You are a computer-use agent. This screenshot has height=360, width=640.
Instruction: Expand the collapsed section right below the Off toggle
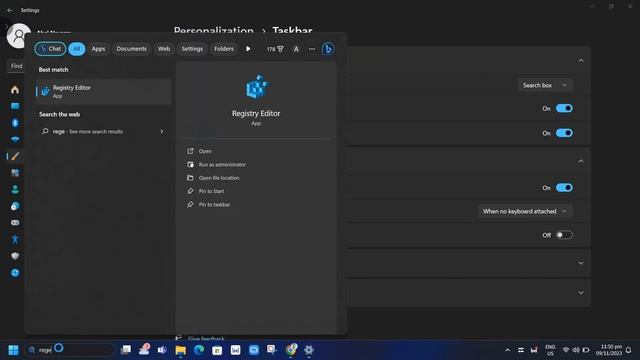pos(581,263)
